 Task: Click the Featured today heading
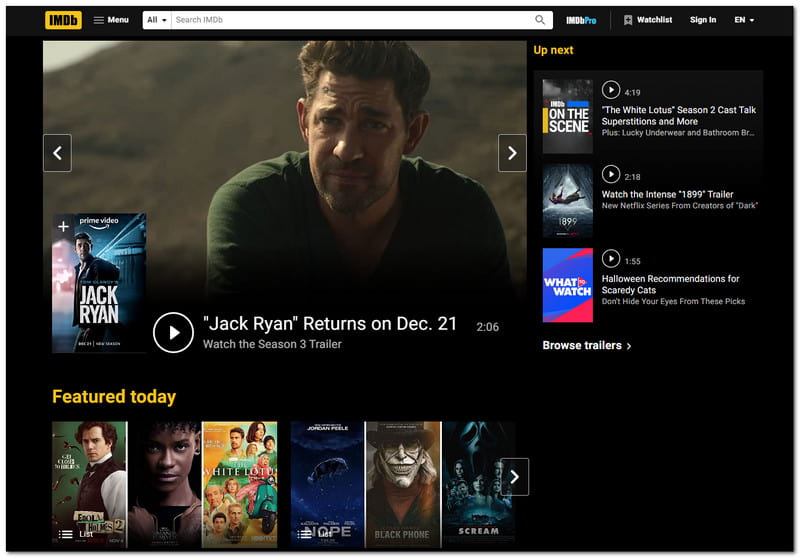point(114,396)
